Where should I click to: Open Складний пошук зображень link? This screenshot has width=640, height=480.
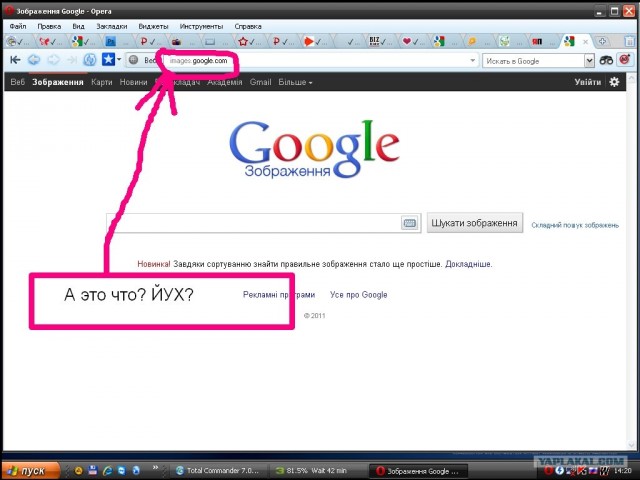575,225
